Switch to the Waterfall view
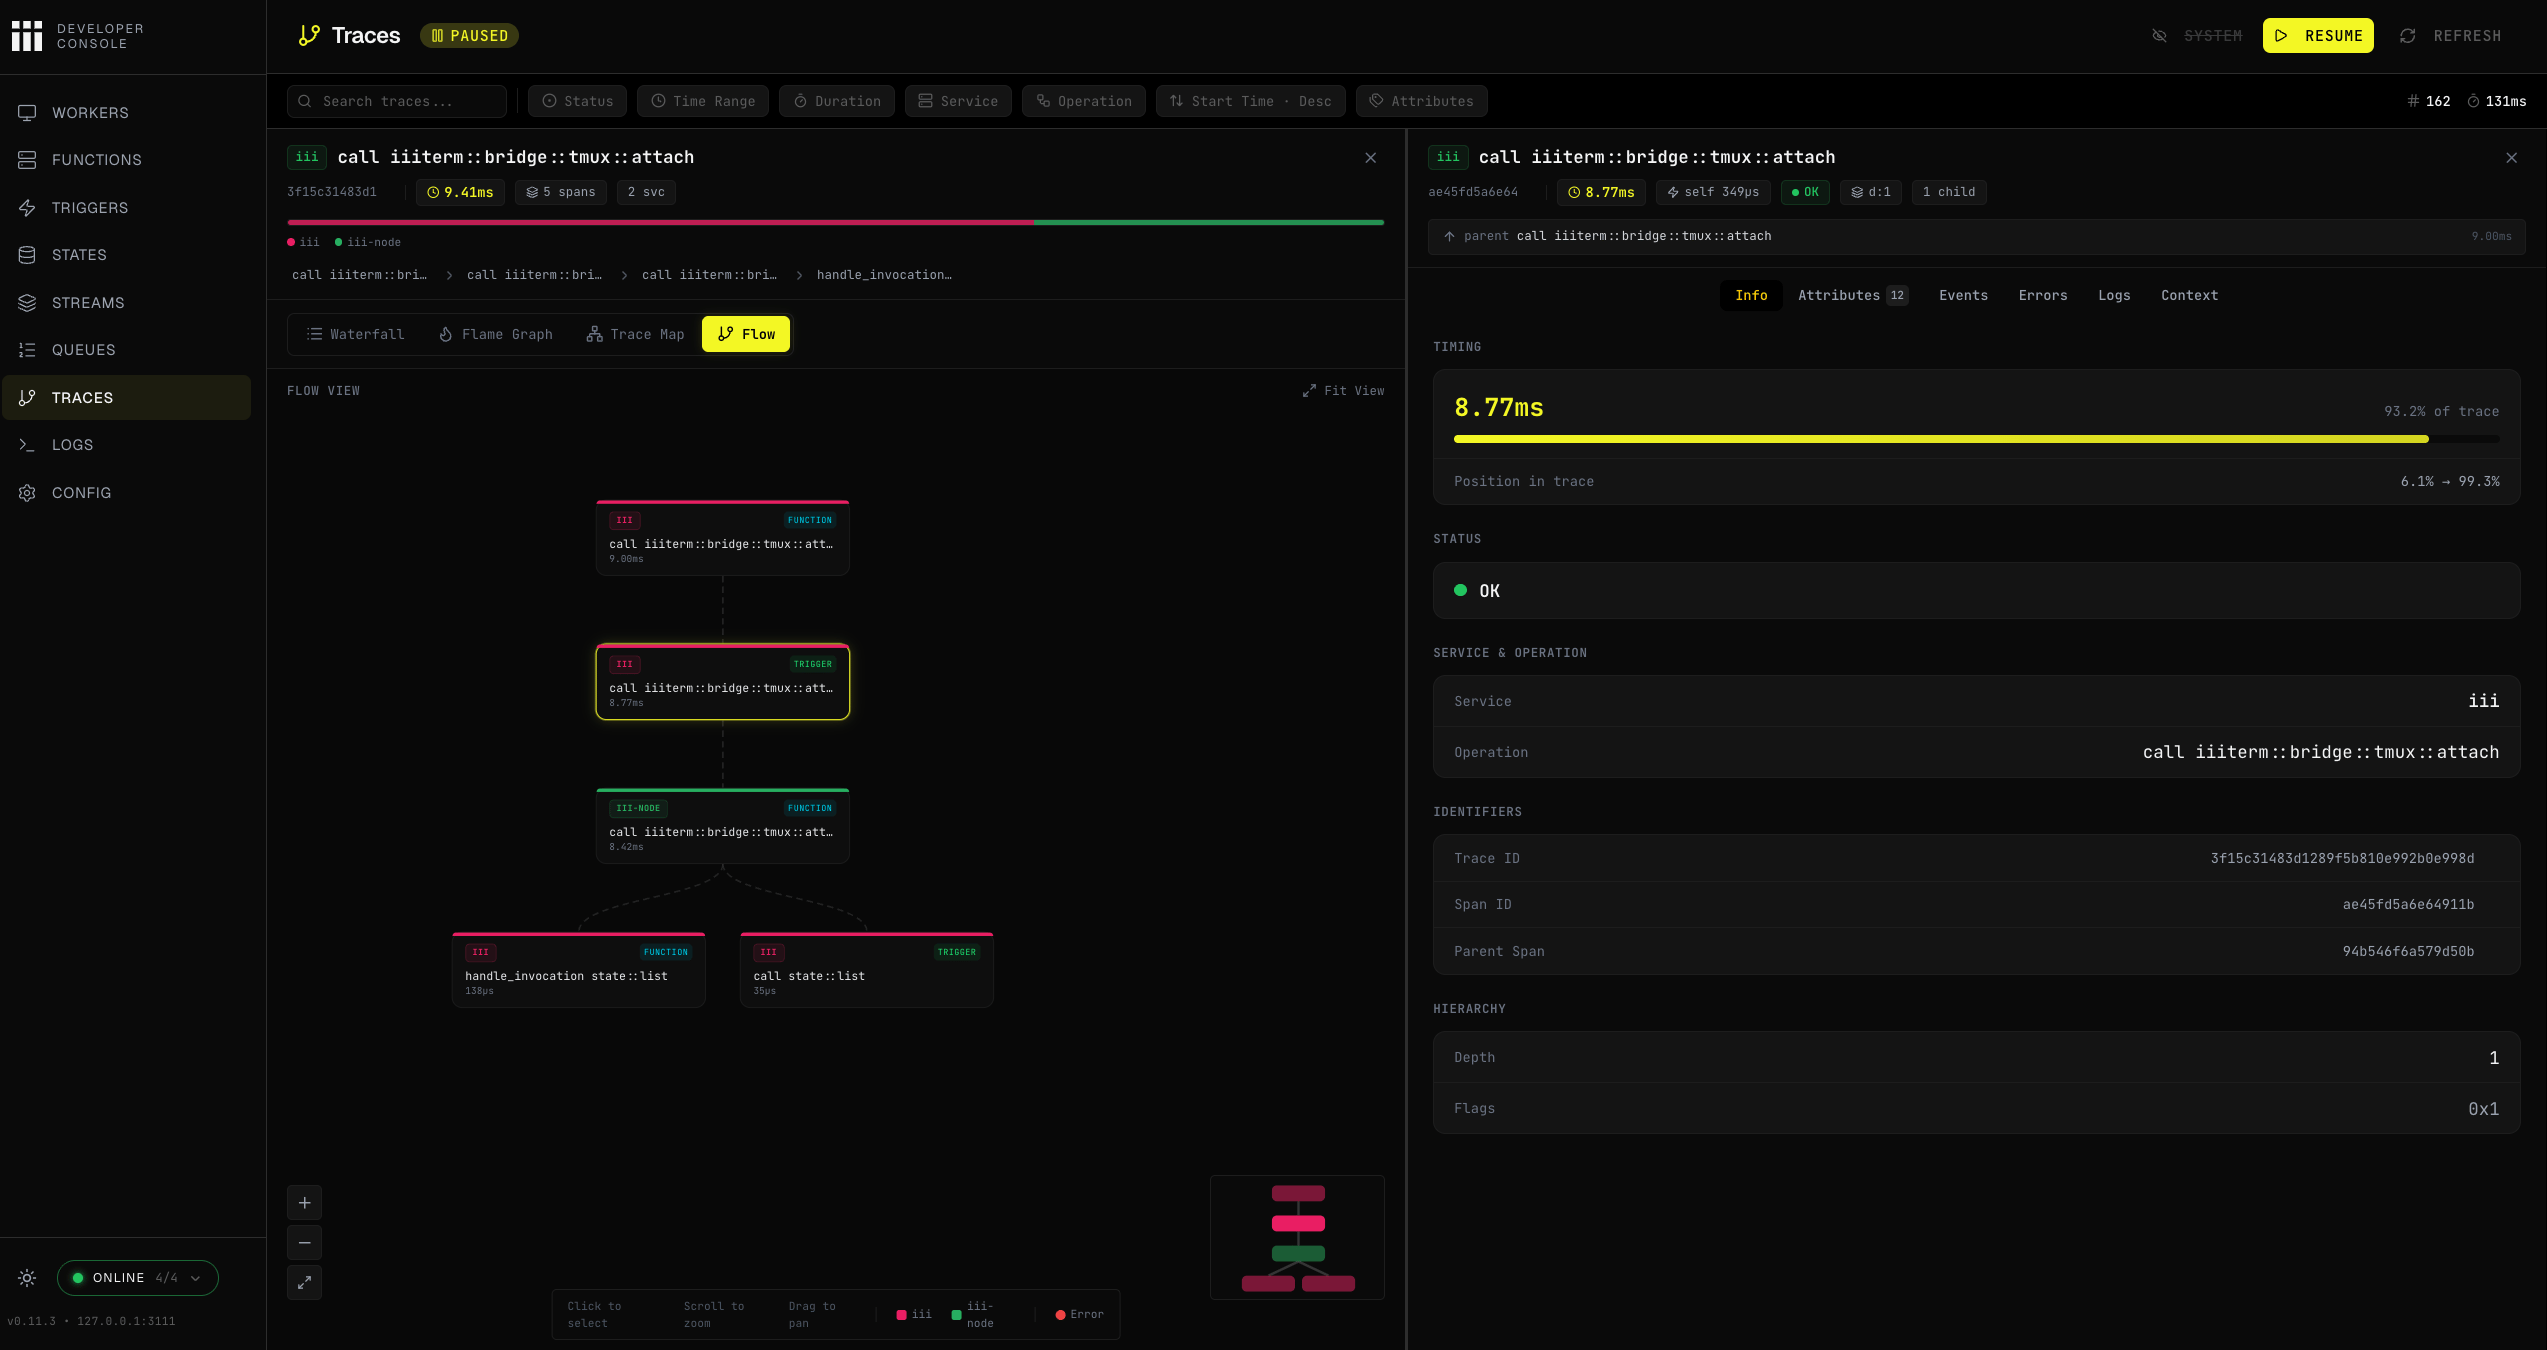This screenshot has height=1350, width=2547. coord(356,334)
